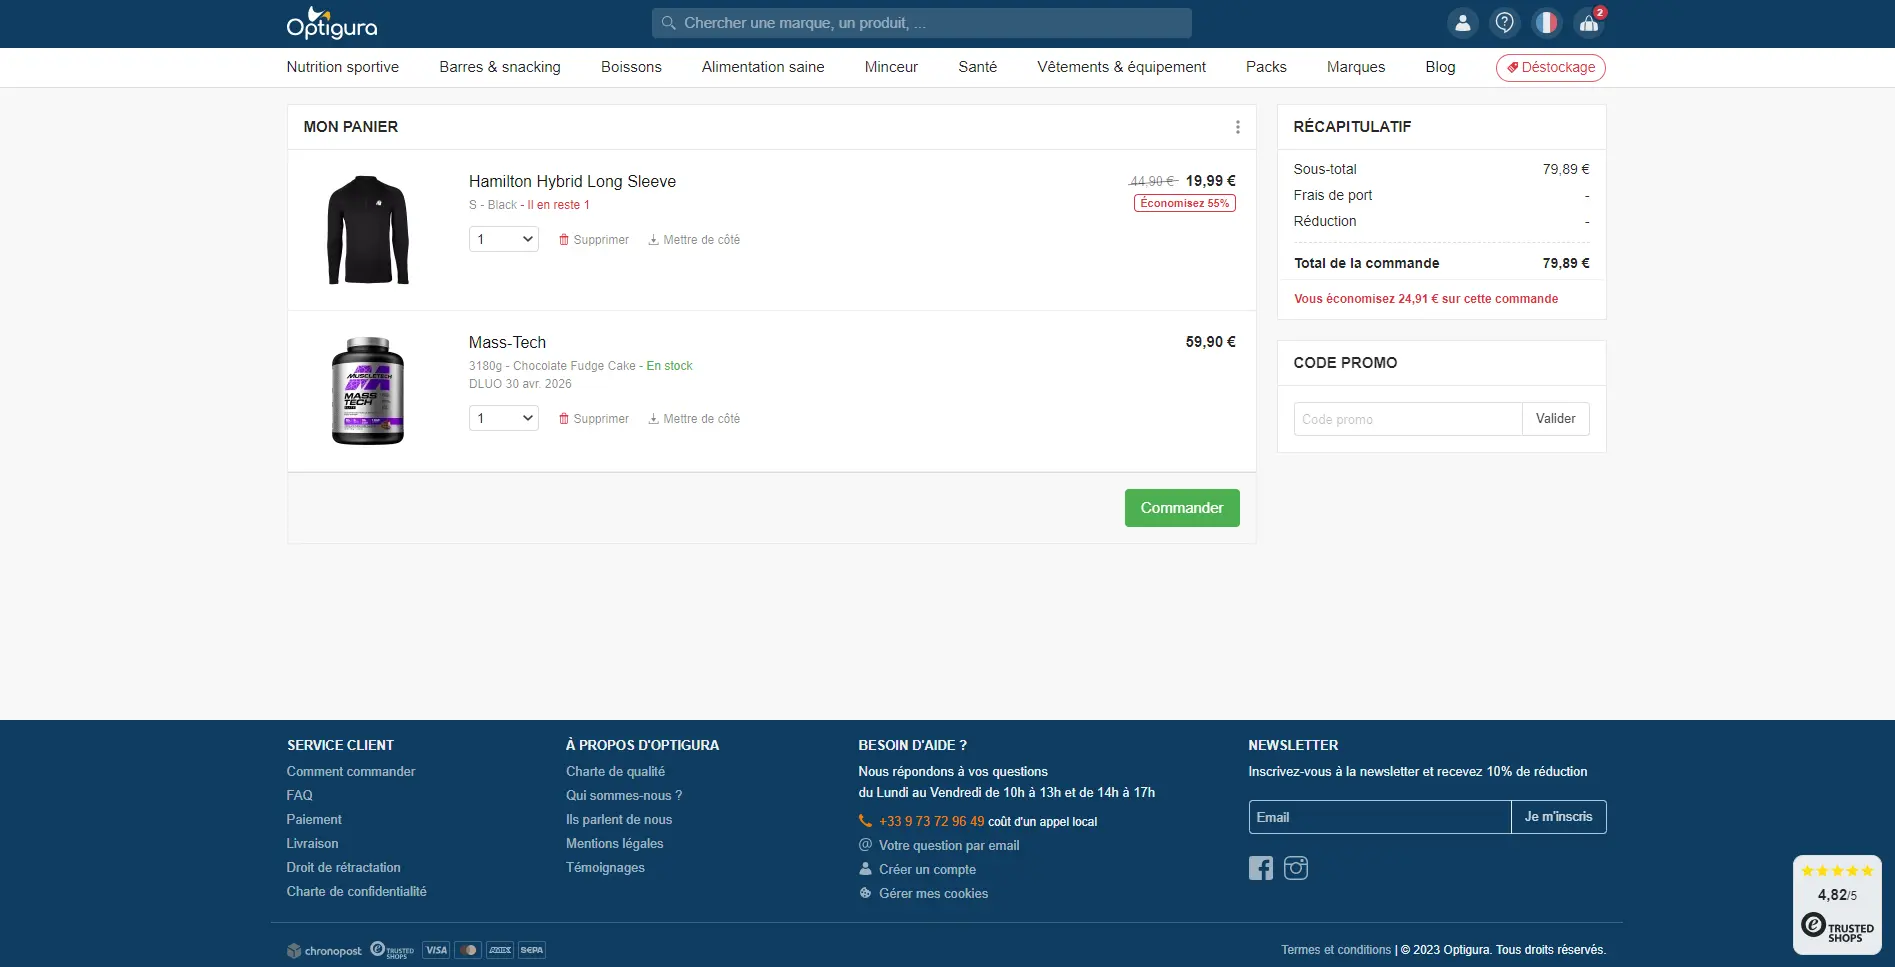
Task: Open the Optigura logo homepage
Action: point(332,23)
